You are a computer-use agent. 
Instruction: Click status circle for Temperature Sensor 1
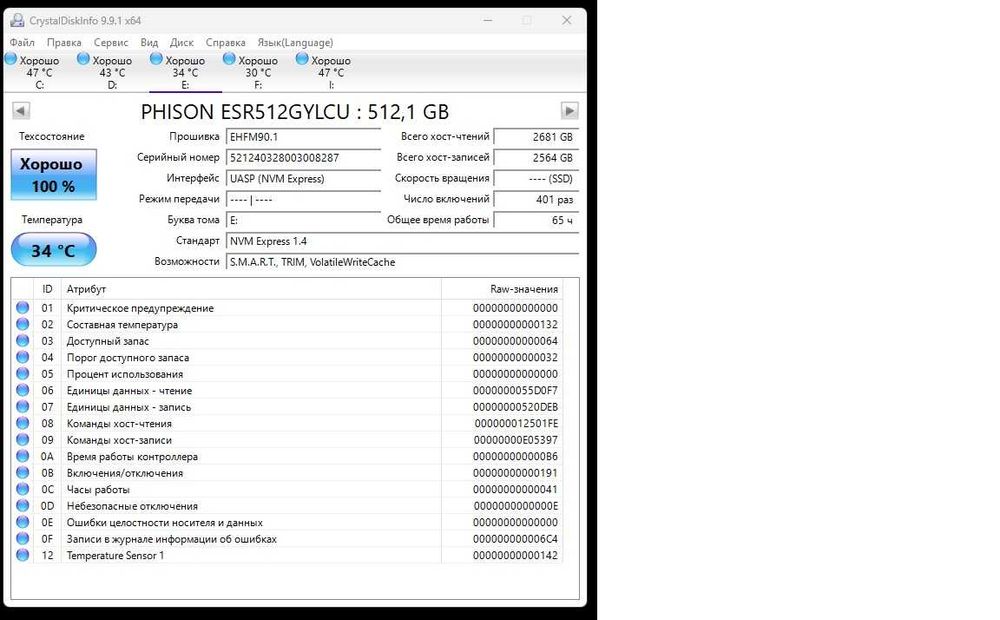point(22,555)
